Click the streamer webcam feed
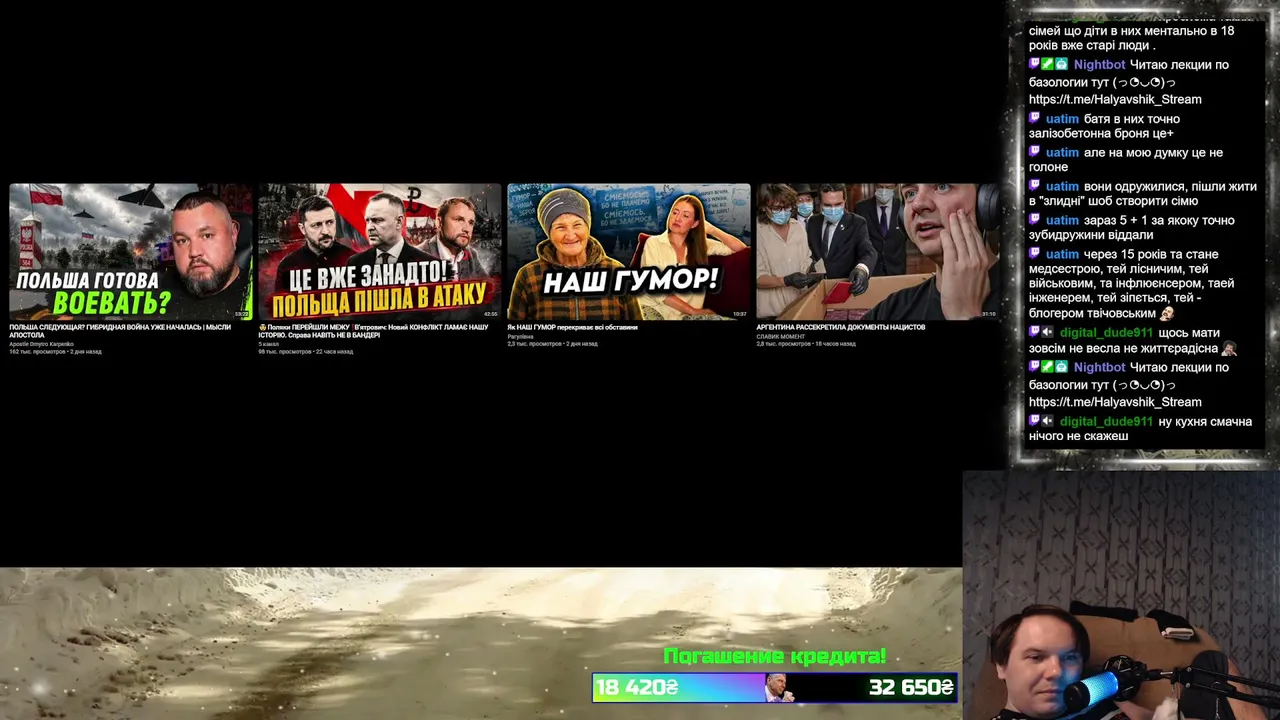The height and width of the screenshot is (720, 1280). (1121, 596)
